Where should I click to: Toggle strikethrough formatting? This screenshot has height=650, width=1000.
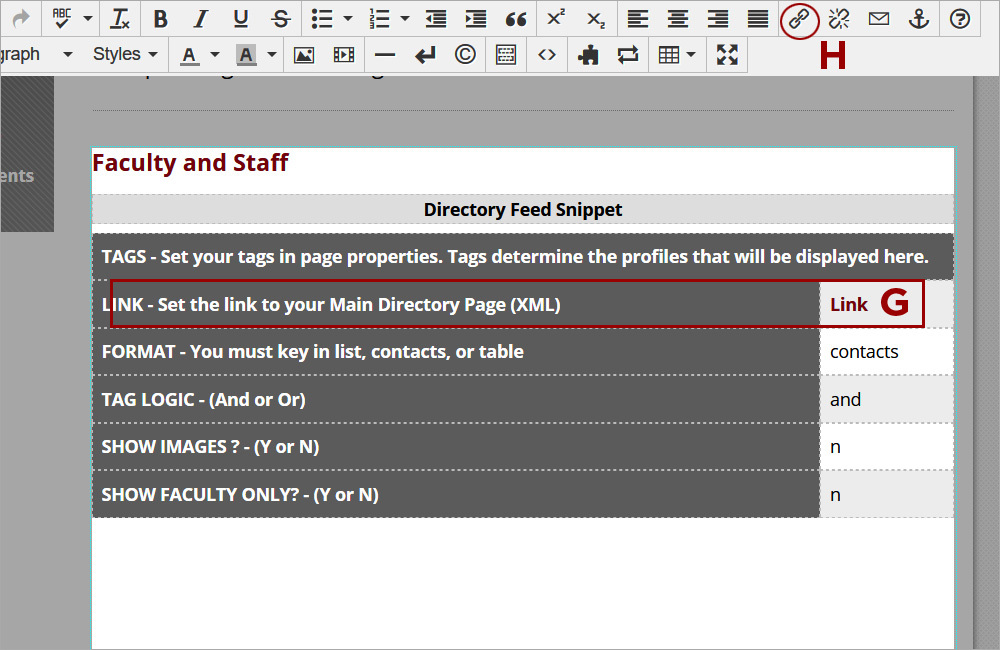(280, 18)
